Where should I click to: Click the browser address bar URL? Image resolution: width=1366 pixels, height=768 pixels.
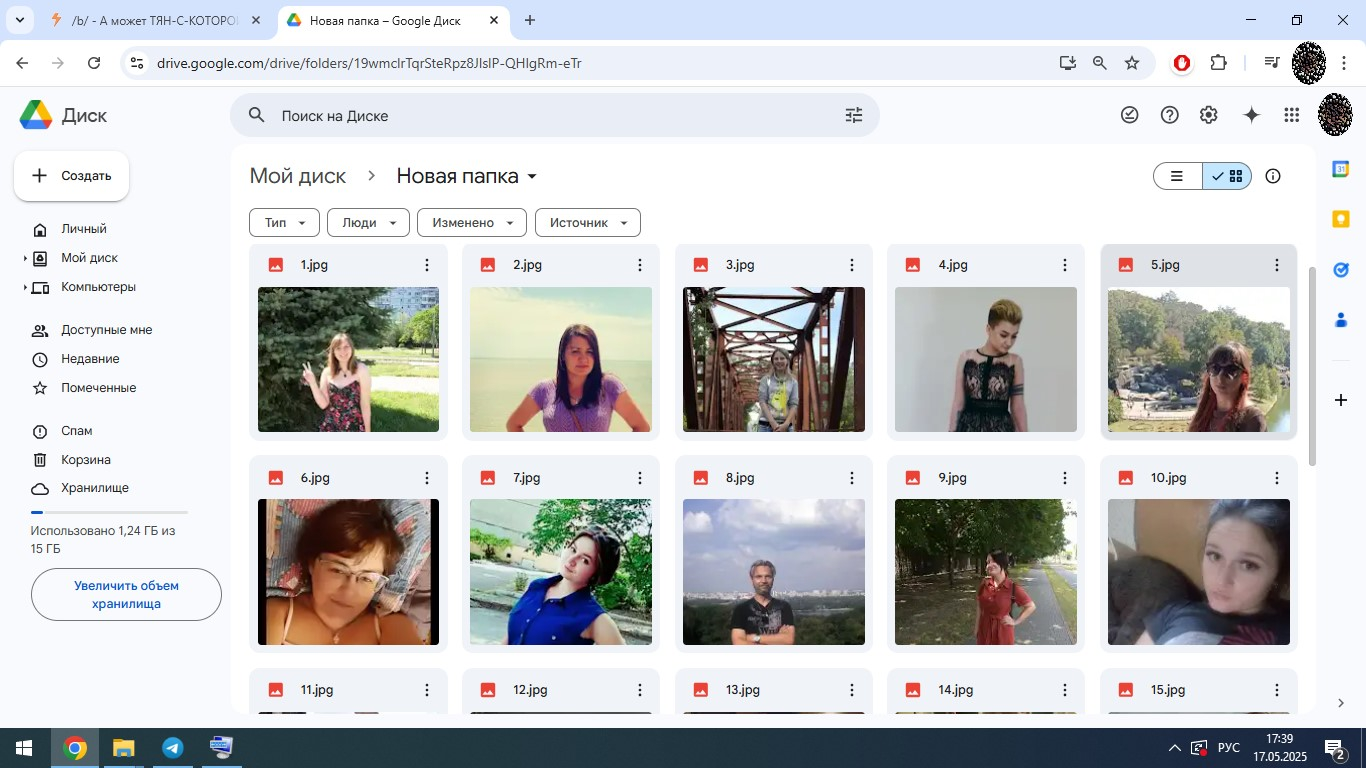click(369, 63)
